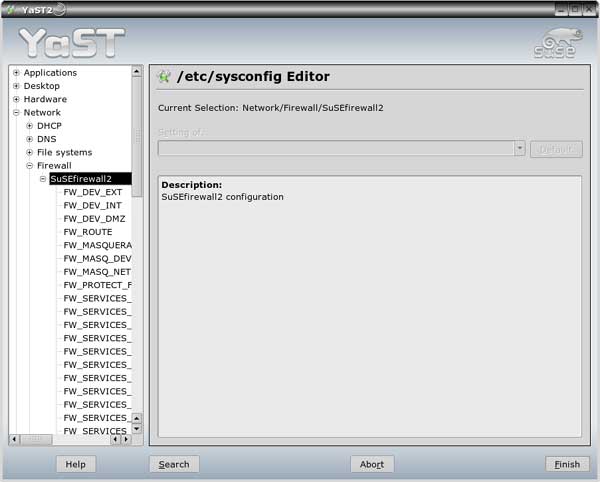Click the YaST2 title bar icon
Screen dimensions: 600x482
[11, 10]
